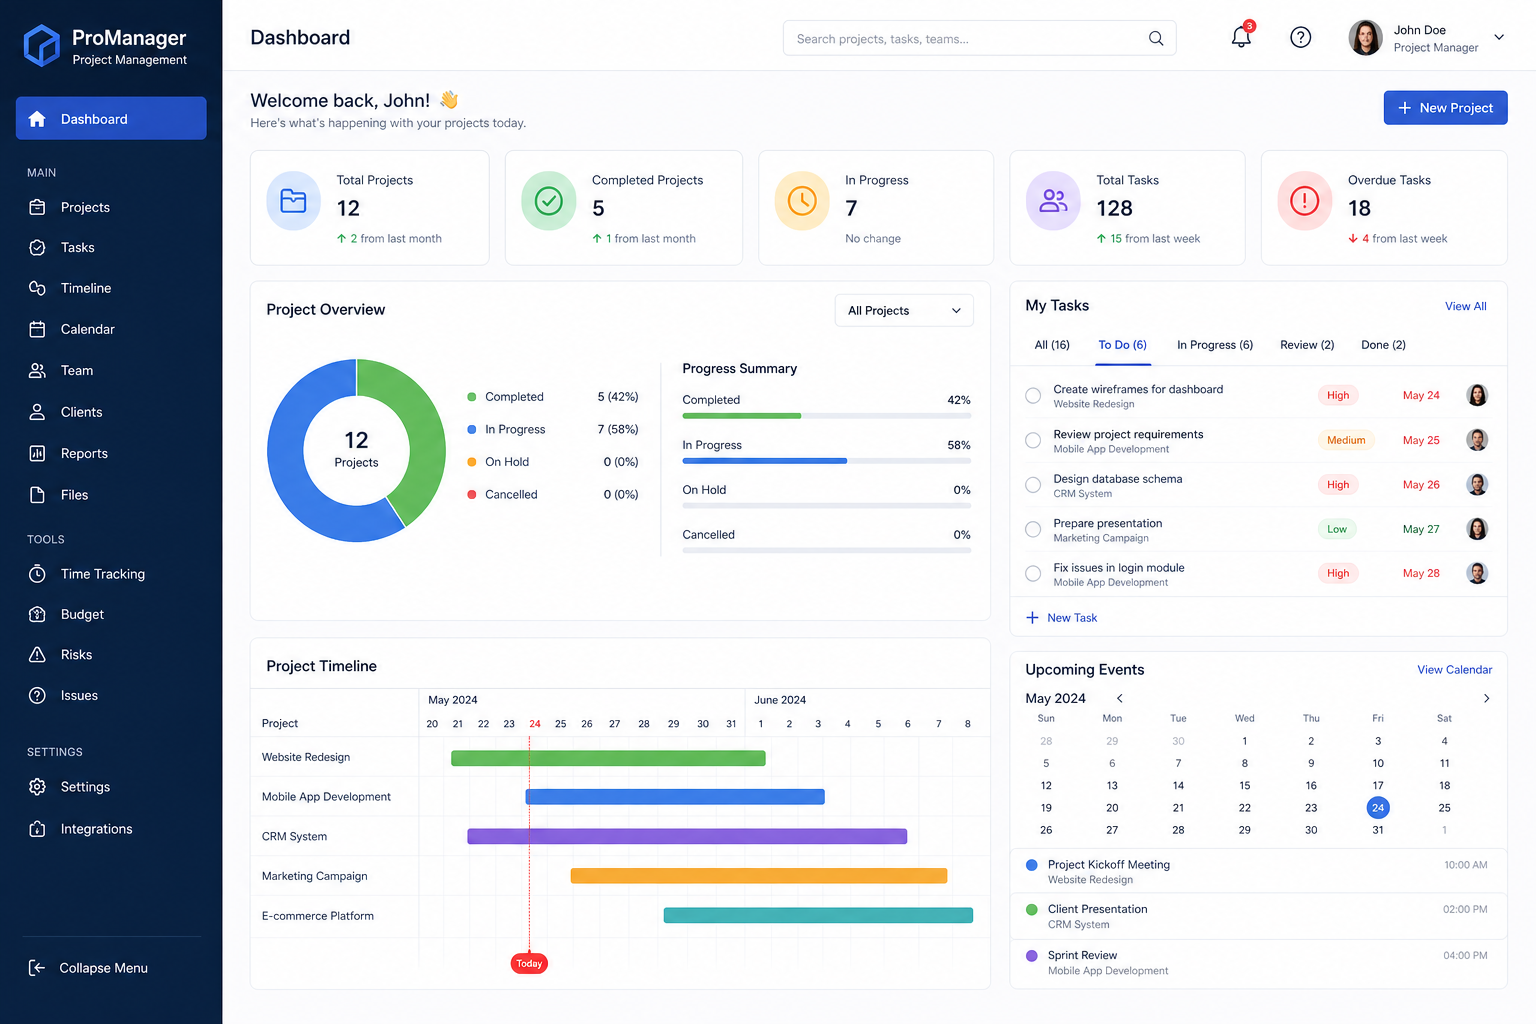Click the ProManager logo icon
The width and height of the screenshot is (1536, 1024).
click(41, 45)
